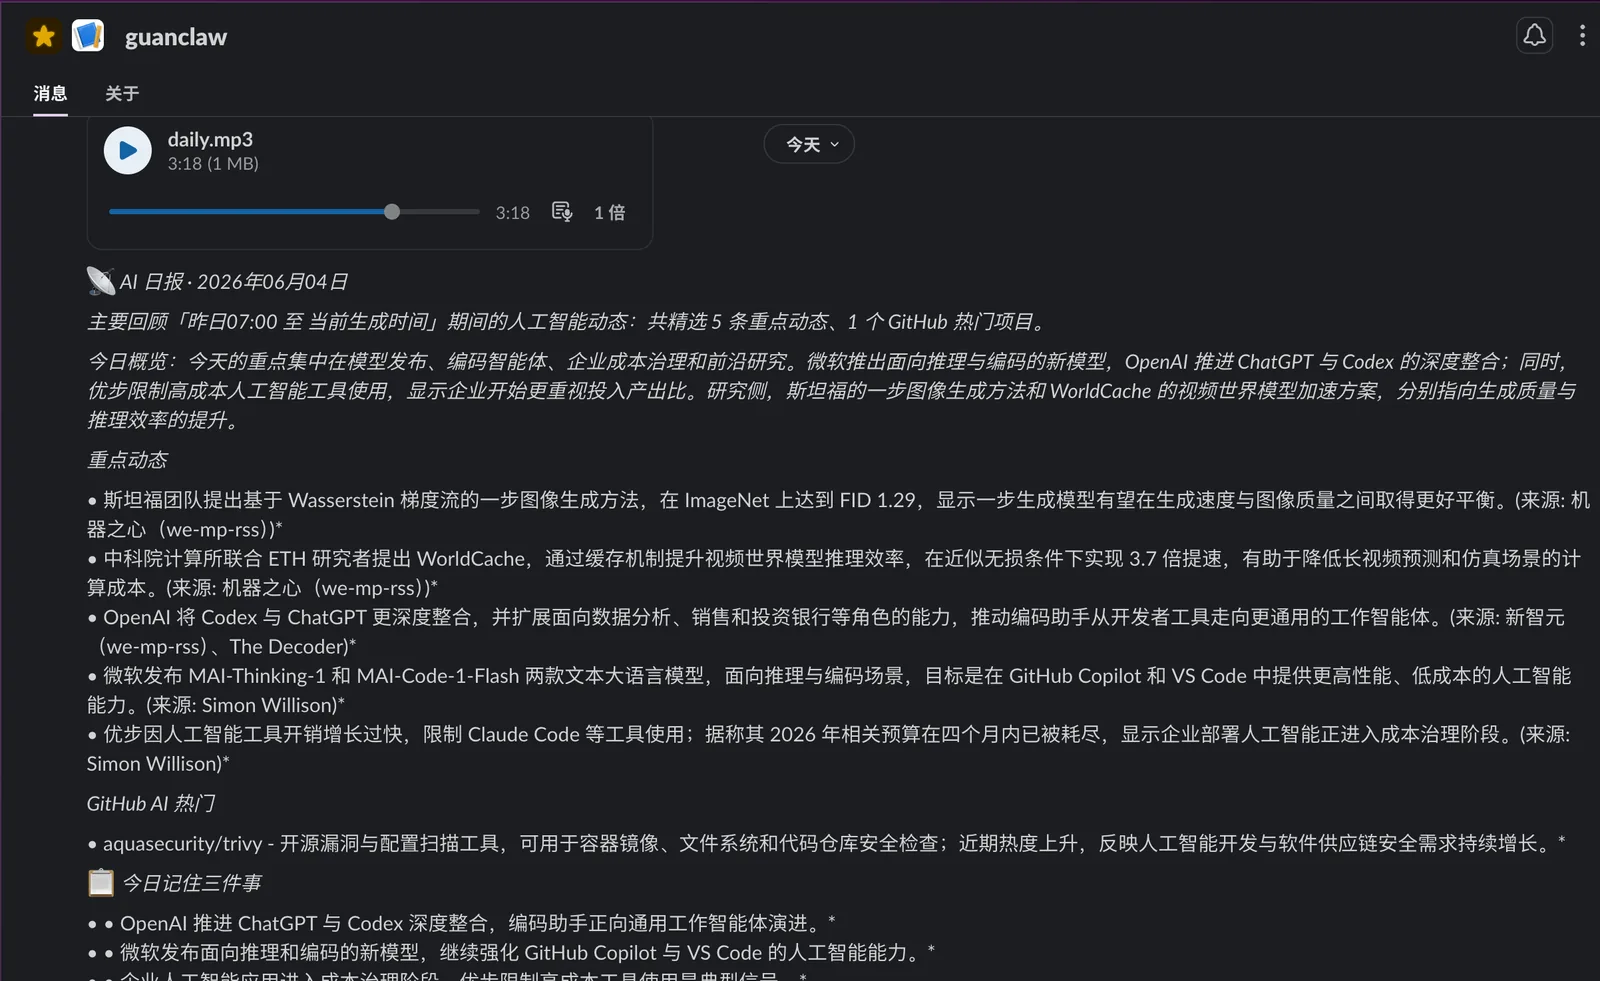1600x981 pixels.
Task: Click the 重点动态 section heading
Action: click(x=127, y=460)
